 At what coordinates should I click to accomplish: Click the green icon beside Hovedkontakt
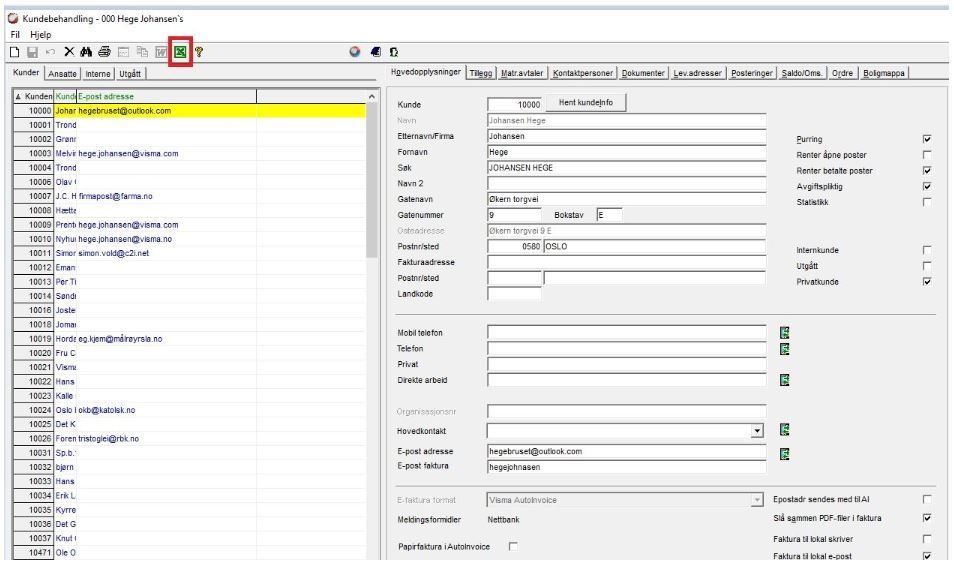pyautogui.click(x=785, y=430)
